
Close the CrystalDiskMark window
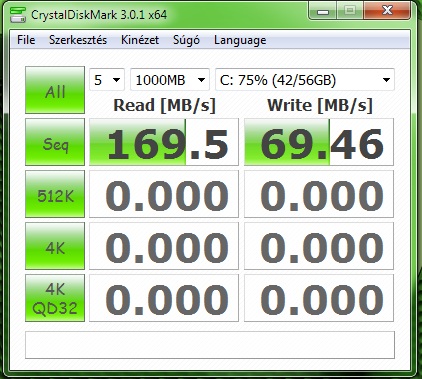(387, 11)
